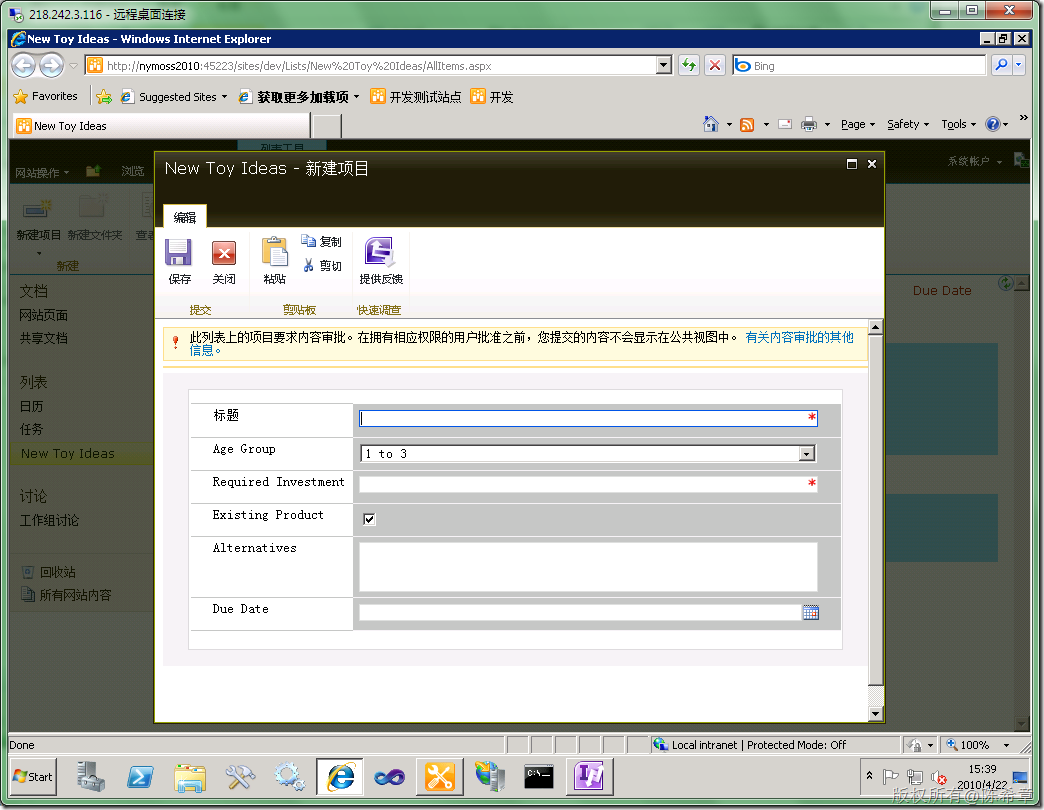Click the dialog scrollbar down arrow

(x=876, y=713)
